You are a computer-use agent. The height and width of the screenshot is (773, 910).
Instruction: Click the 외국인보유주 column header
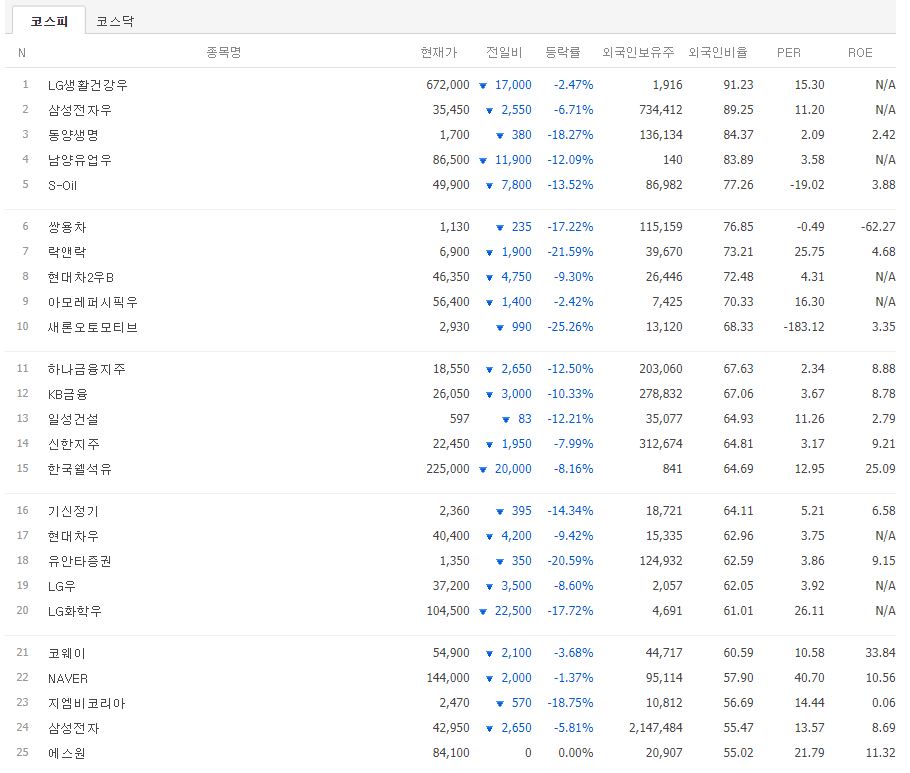(x=638, y=53)
